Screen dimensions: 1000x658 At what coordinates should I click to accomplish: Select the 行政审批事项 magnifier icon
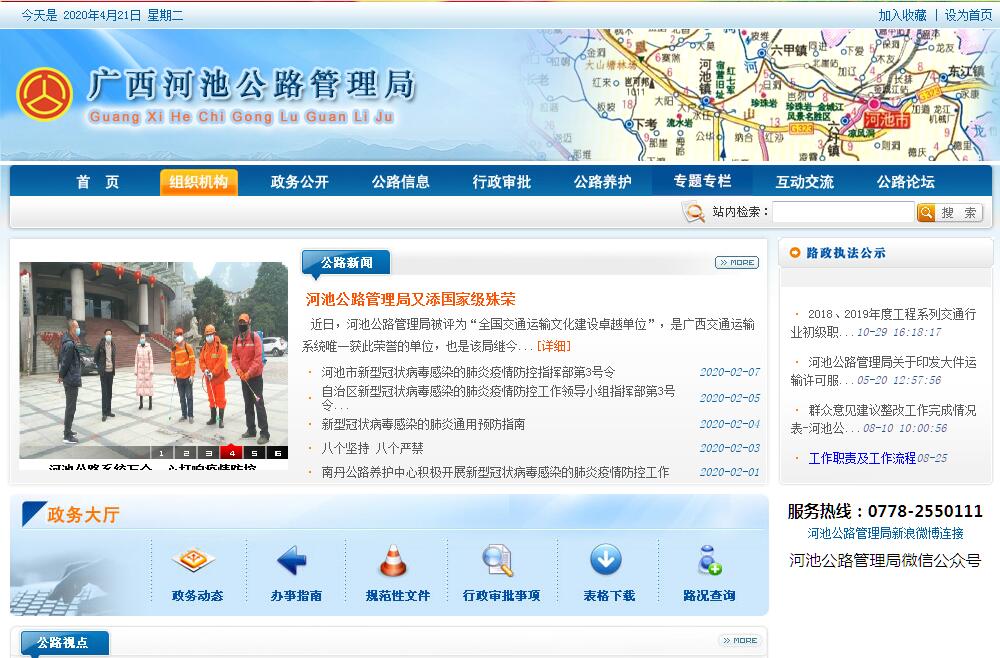[498, 561]
